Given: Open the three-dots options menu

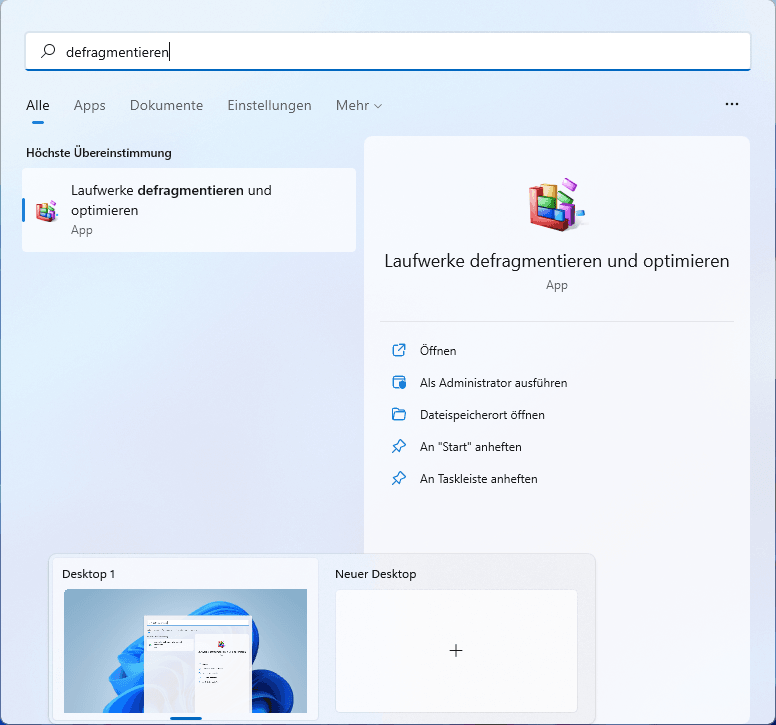Looking at the screenshot, I should point(732,104).
